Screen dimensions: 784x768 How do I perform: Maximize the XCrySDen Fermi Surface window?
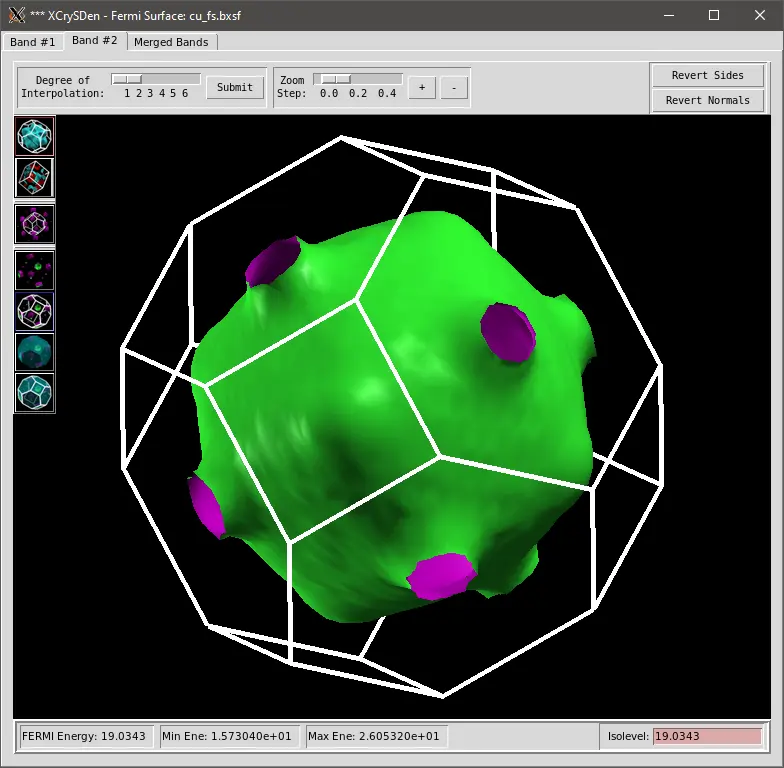click(714, 16)
